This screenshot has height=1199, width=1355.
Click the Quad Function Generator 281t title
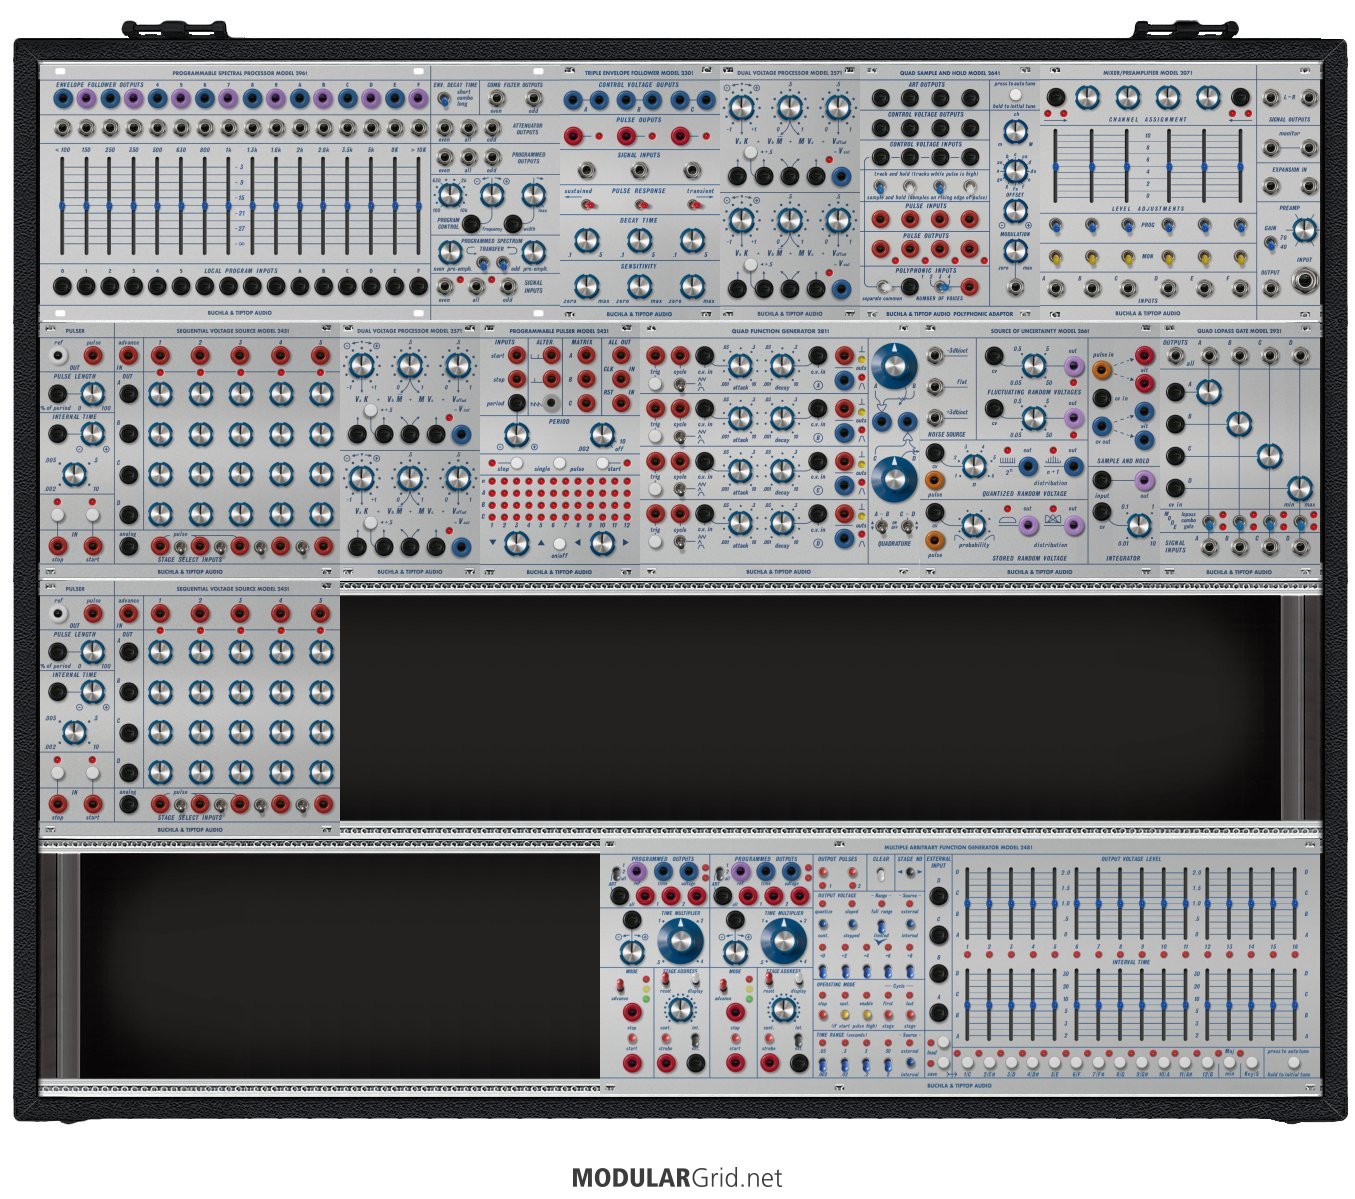[x=780, y=331]
